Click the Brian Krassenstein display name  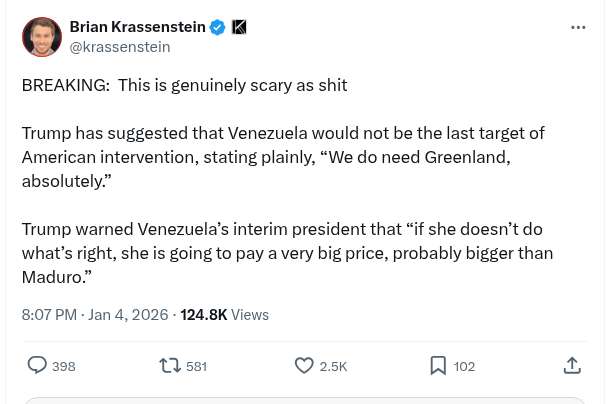pos(137,27)
